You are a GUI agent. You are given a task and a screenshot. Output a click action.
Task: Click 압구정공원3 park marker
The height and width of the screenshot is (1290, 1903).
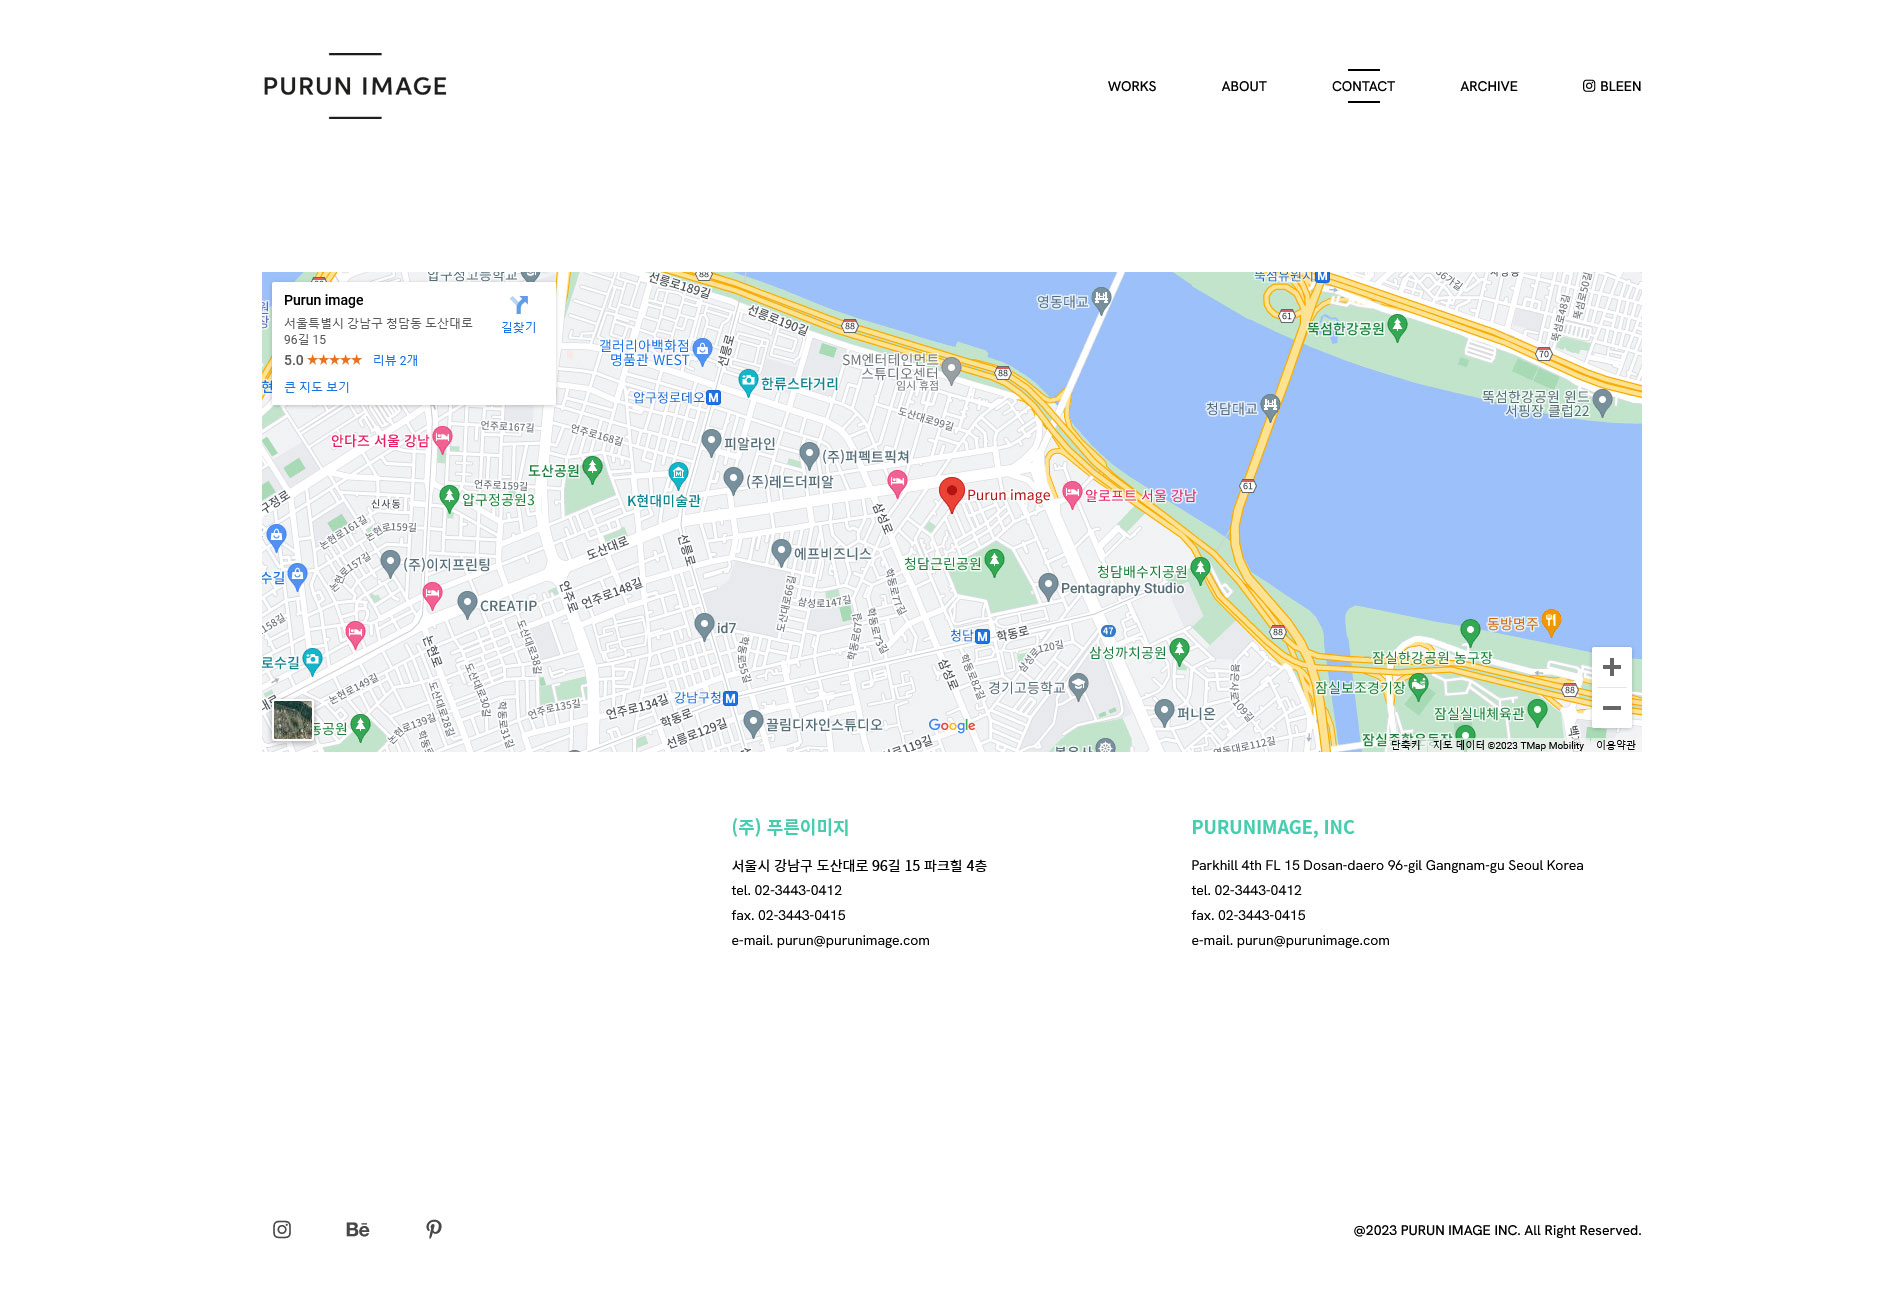(x=449, y=497)
